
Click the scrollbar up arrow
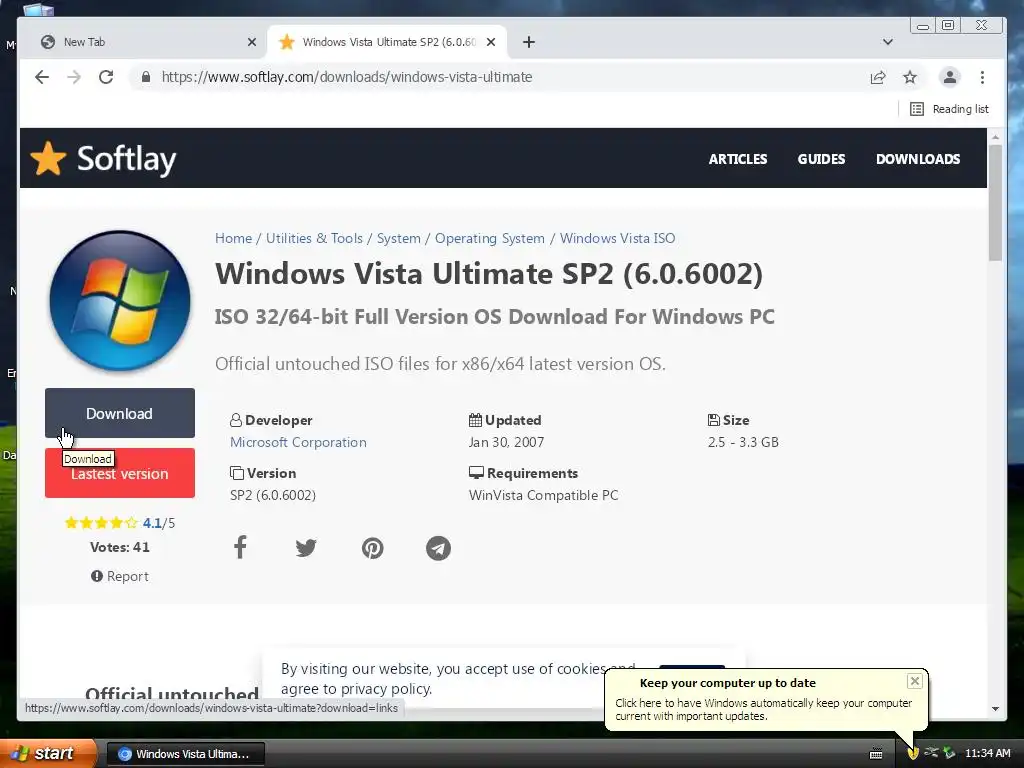[x=995, y=137]
